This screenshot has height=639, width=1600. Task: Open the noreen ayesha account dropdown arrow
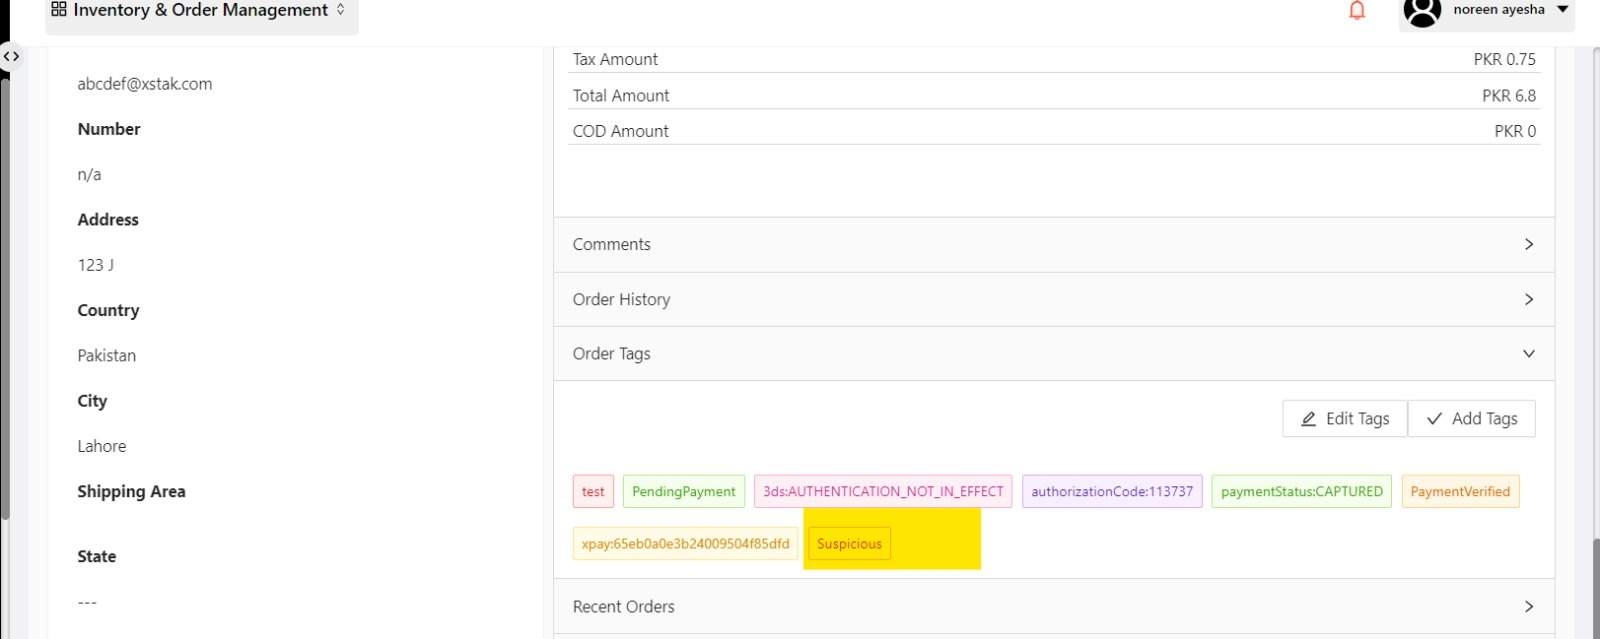(1562, 10)
